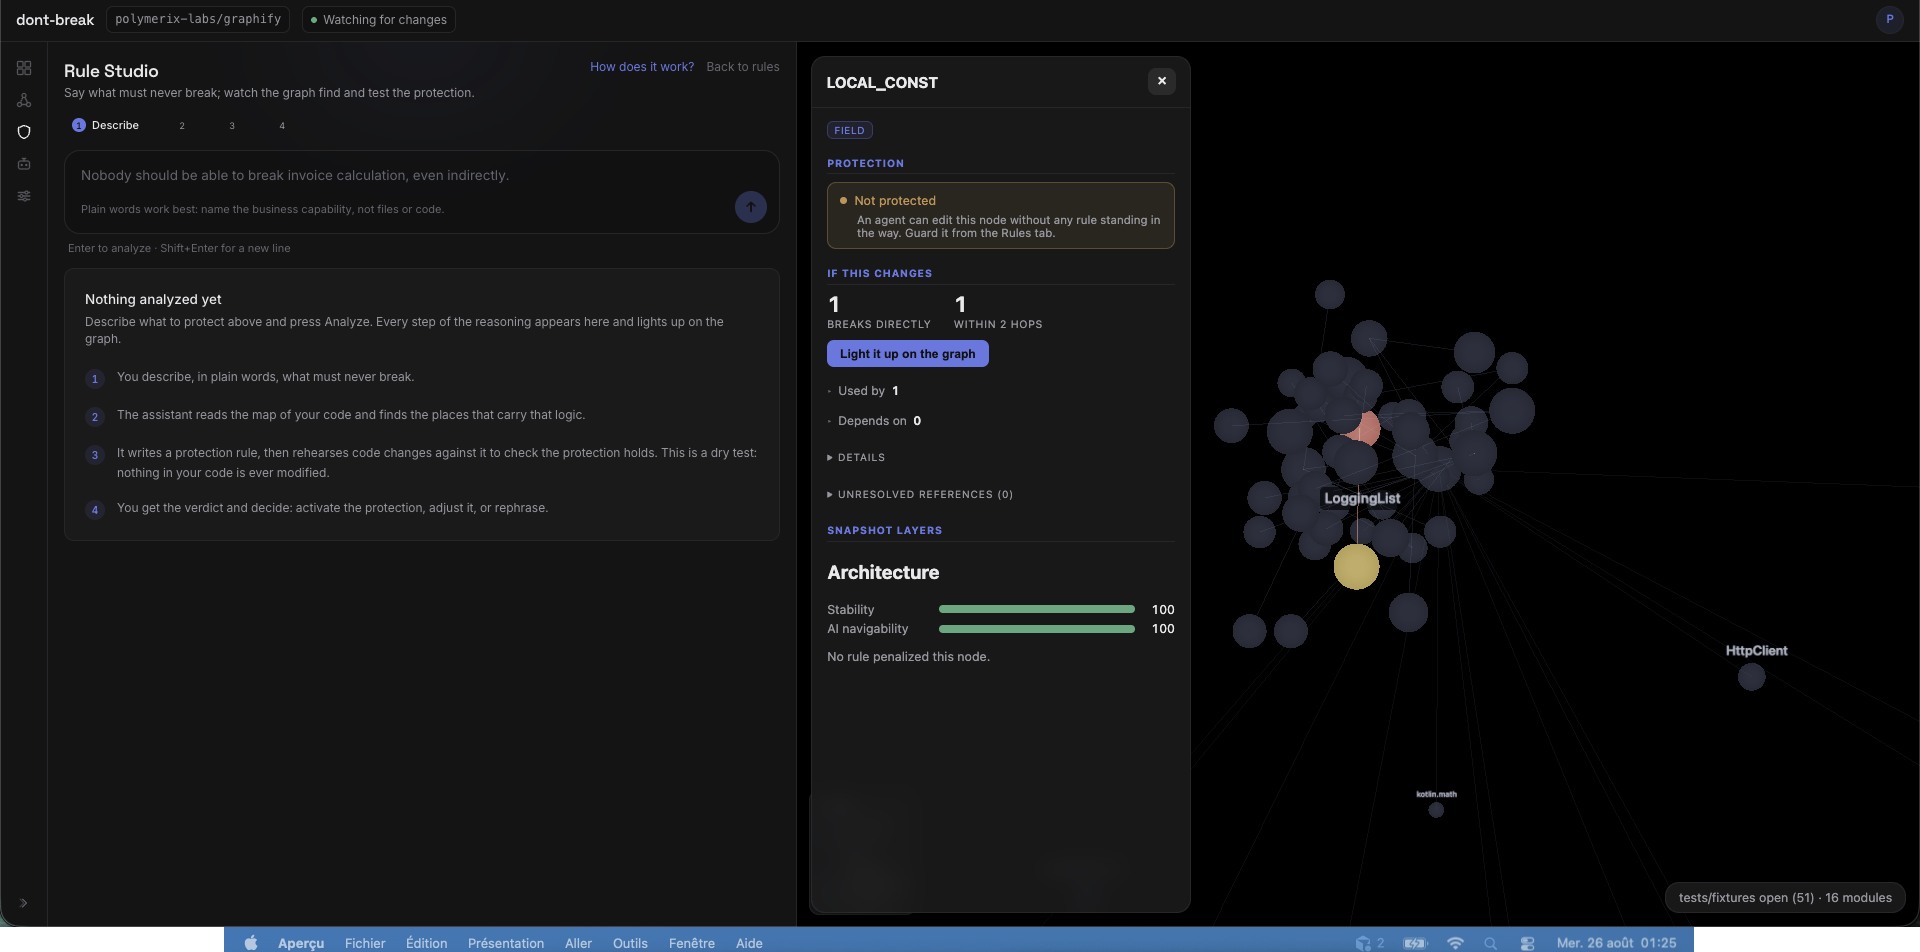
Task: Click the LoggingList node label
Action: click(1362, 498)
